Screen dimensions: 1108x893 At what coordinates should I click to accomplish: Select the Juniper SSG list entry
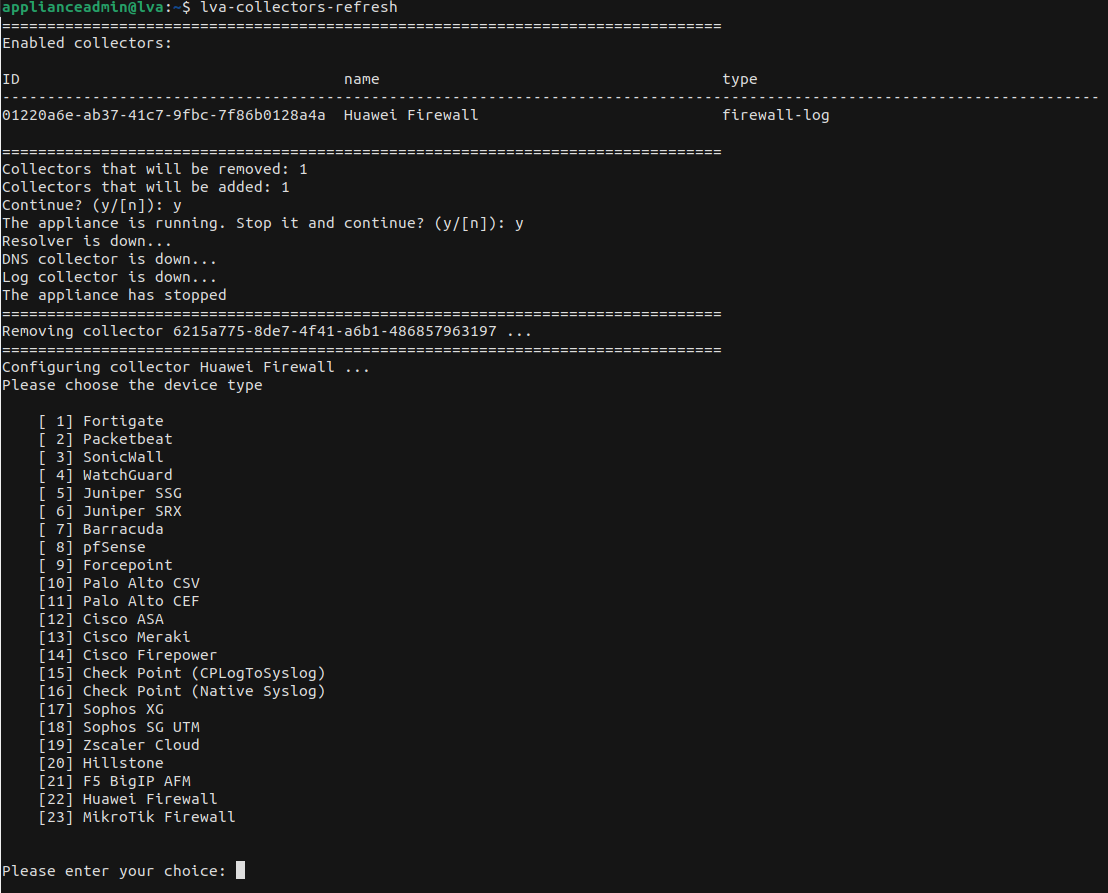click(x=132, y=493)
